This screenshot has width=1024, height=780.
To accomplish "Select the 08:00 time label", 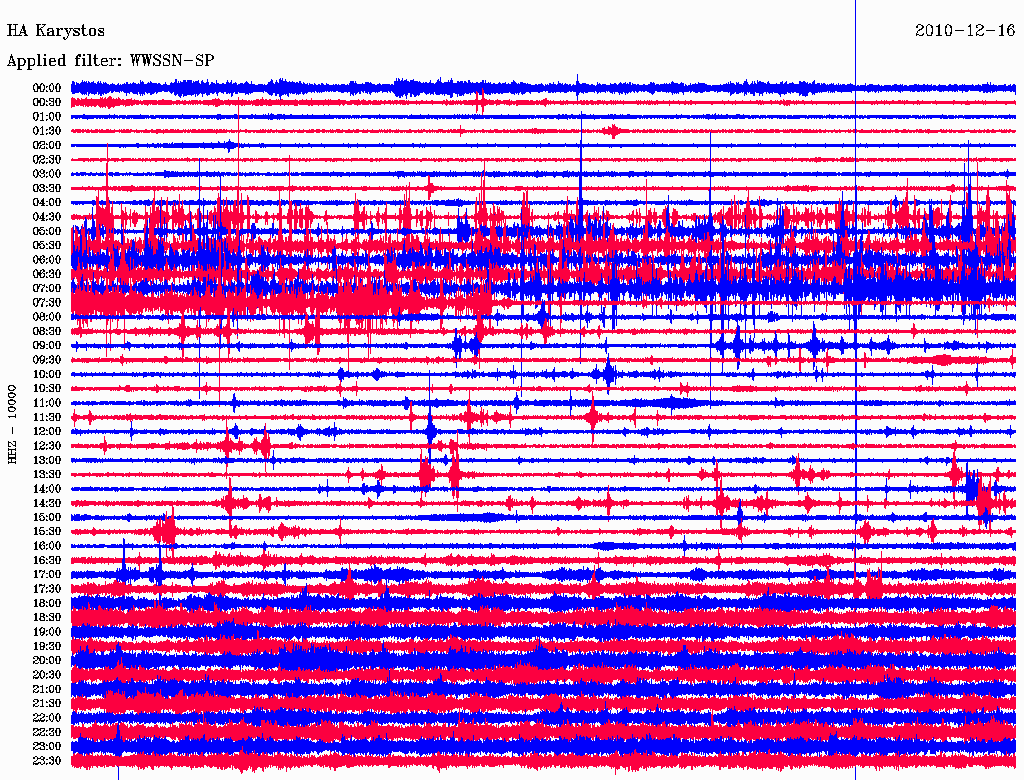I will pos(46,317).
